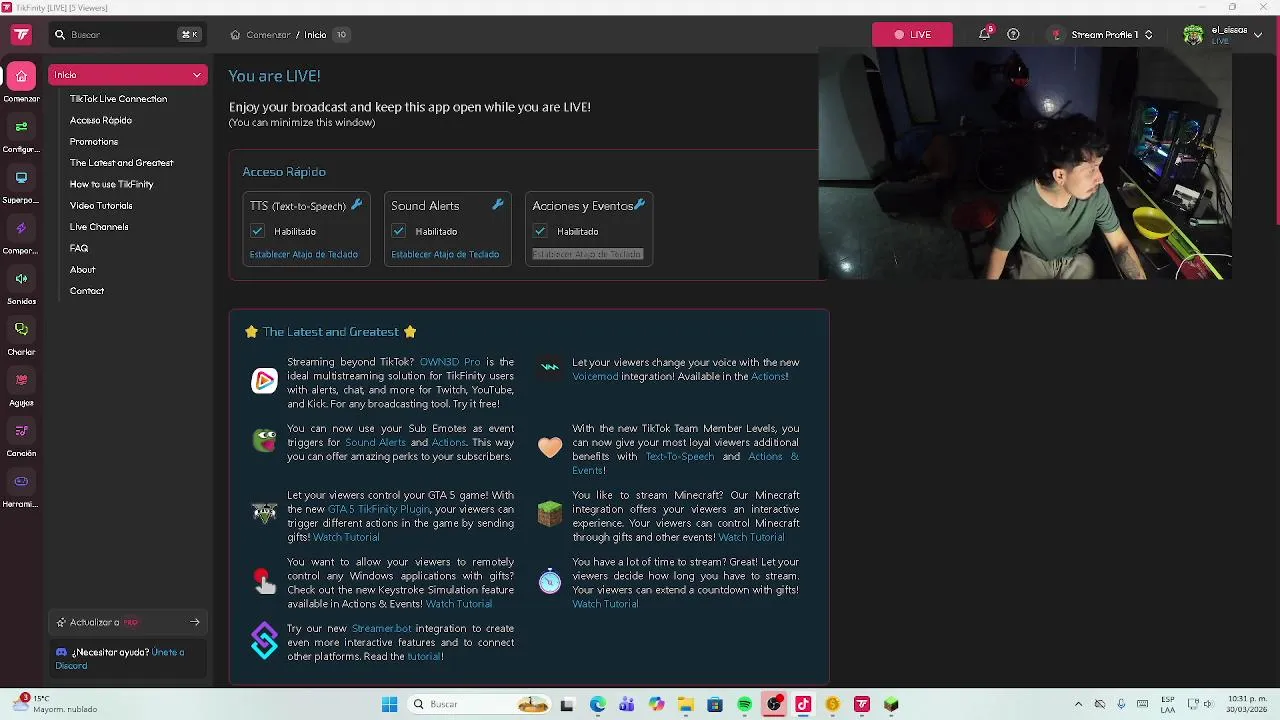Click the Pepe sub emote icon
Screen dimensions: 1280x720
264,440
